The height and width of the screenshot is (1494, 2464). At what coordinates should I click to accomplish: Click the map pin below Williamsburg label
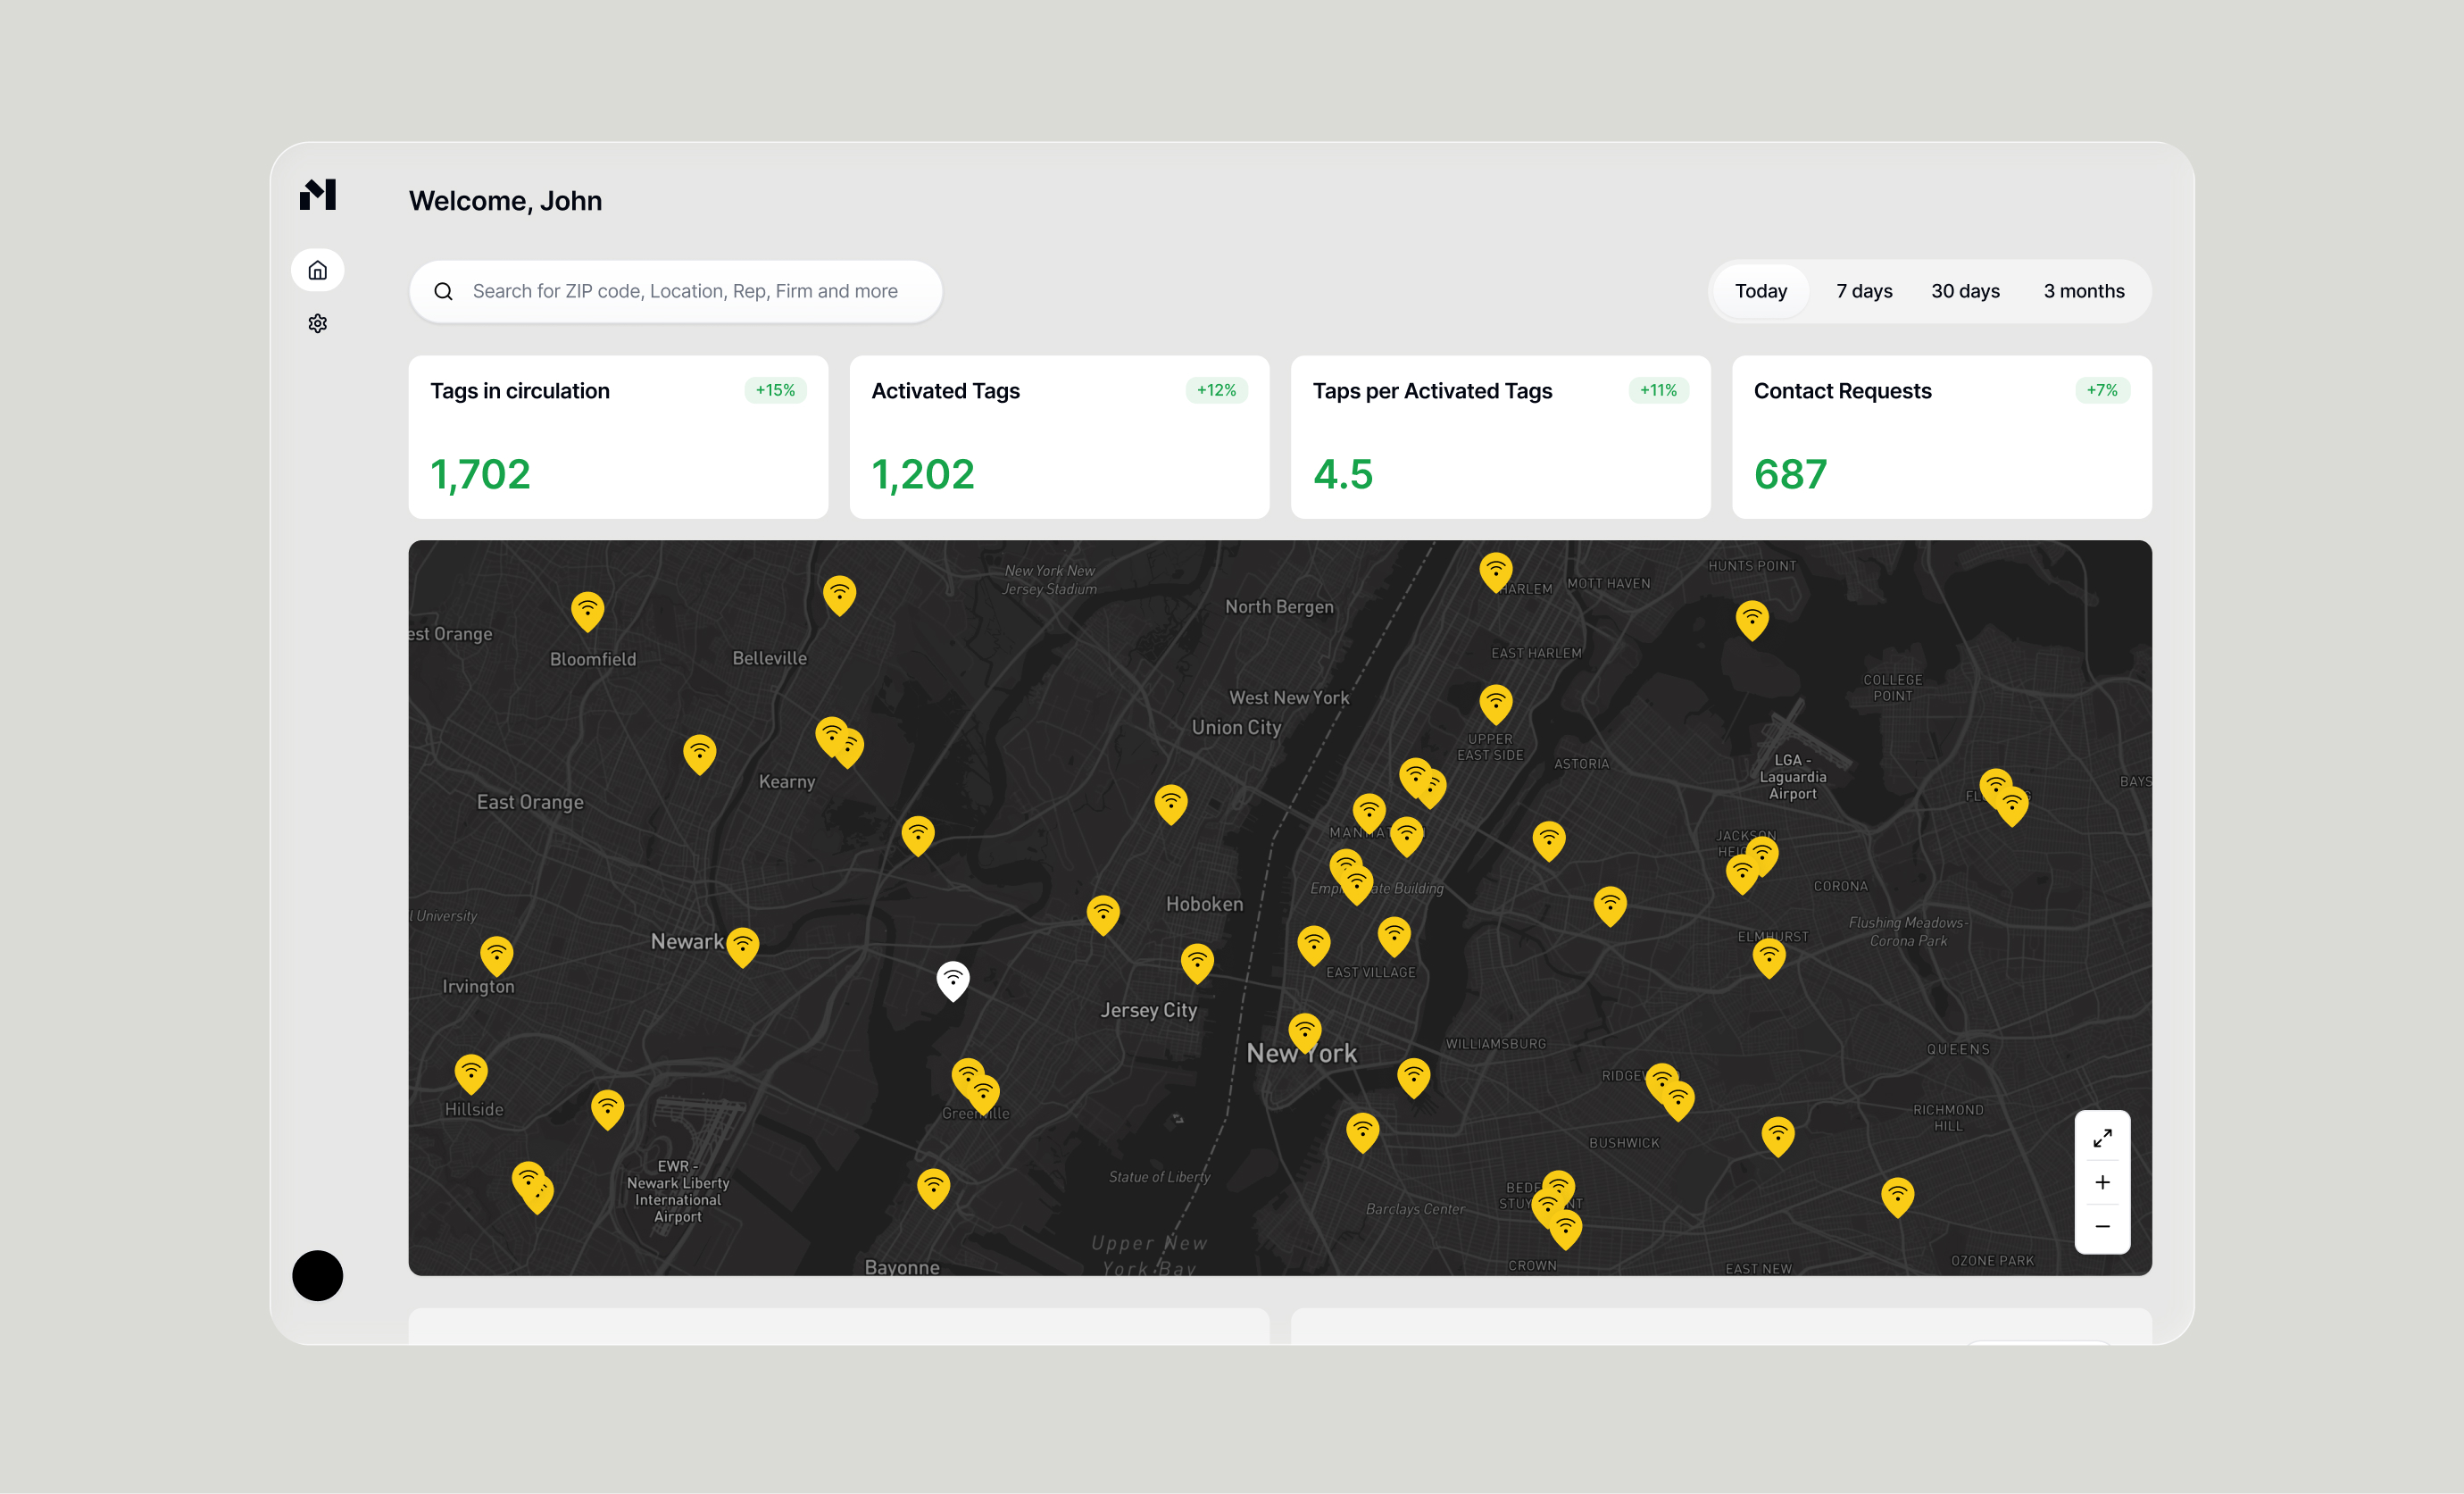point(1413,1077)
